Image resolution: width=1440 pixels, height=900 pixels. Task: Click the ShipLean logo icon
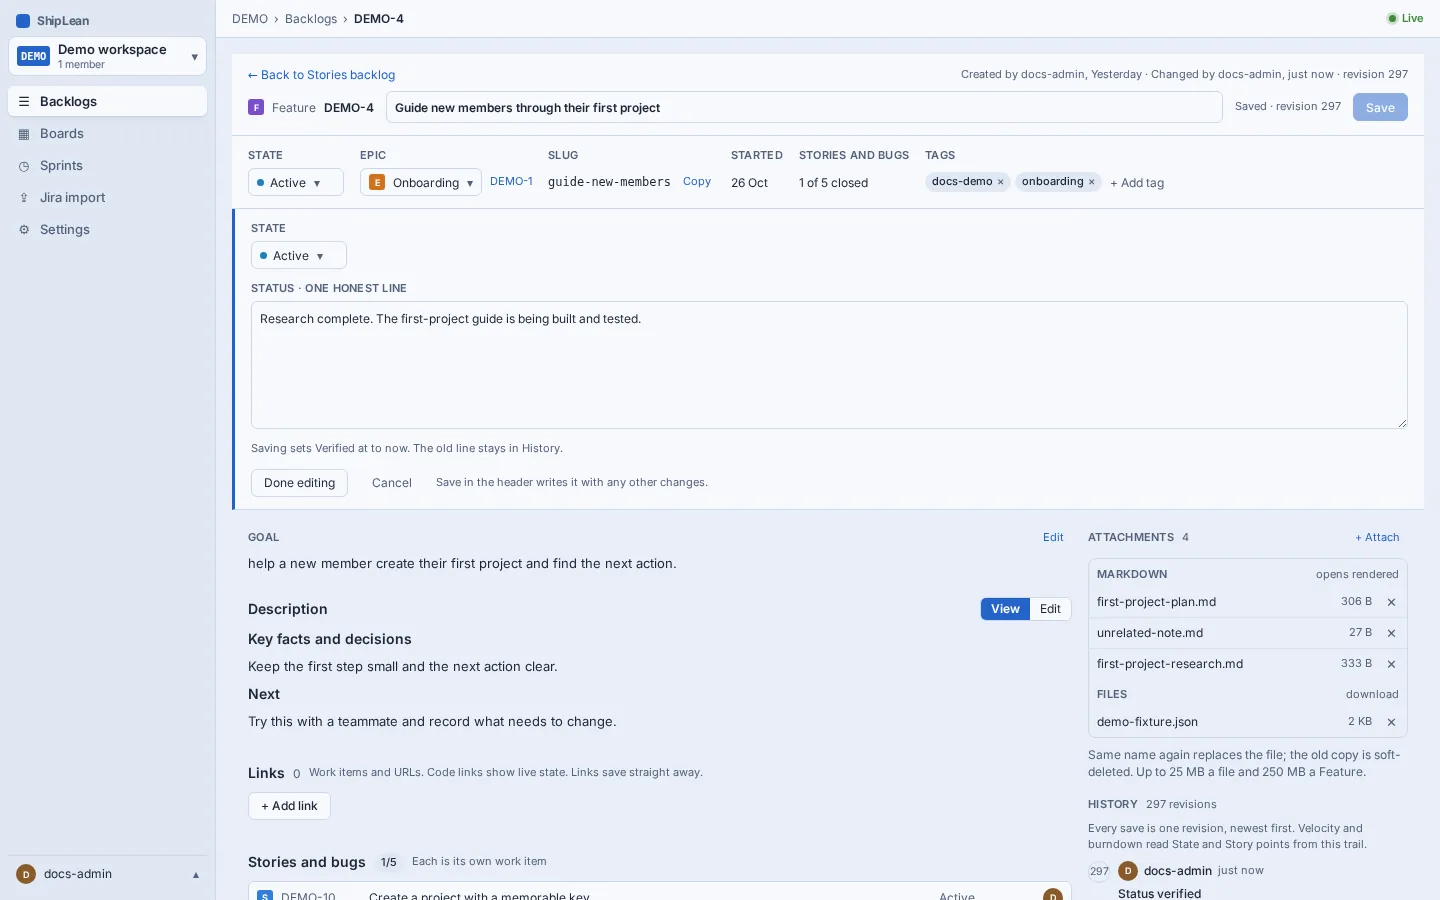(23, 21)
